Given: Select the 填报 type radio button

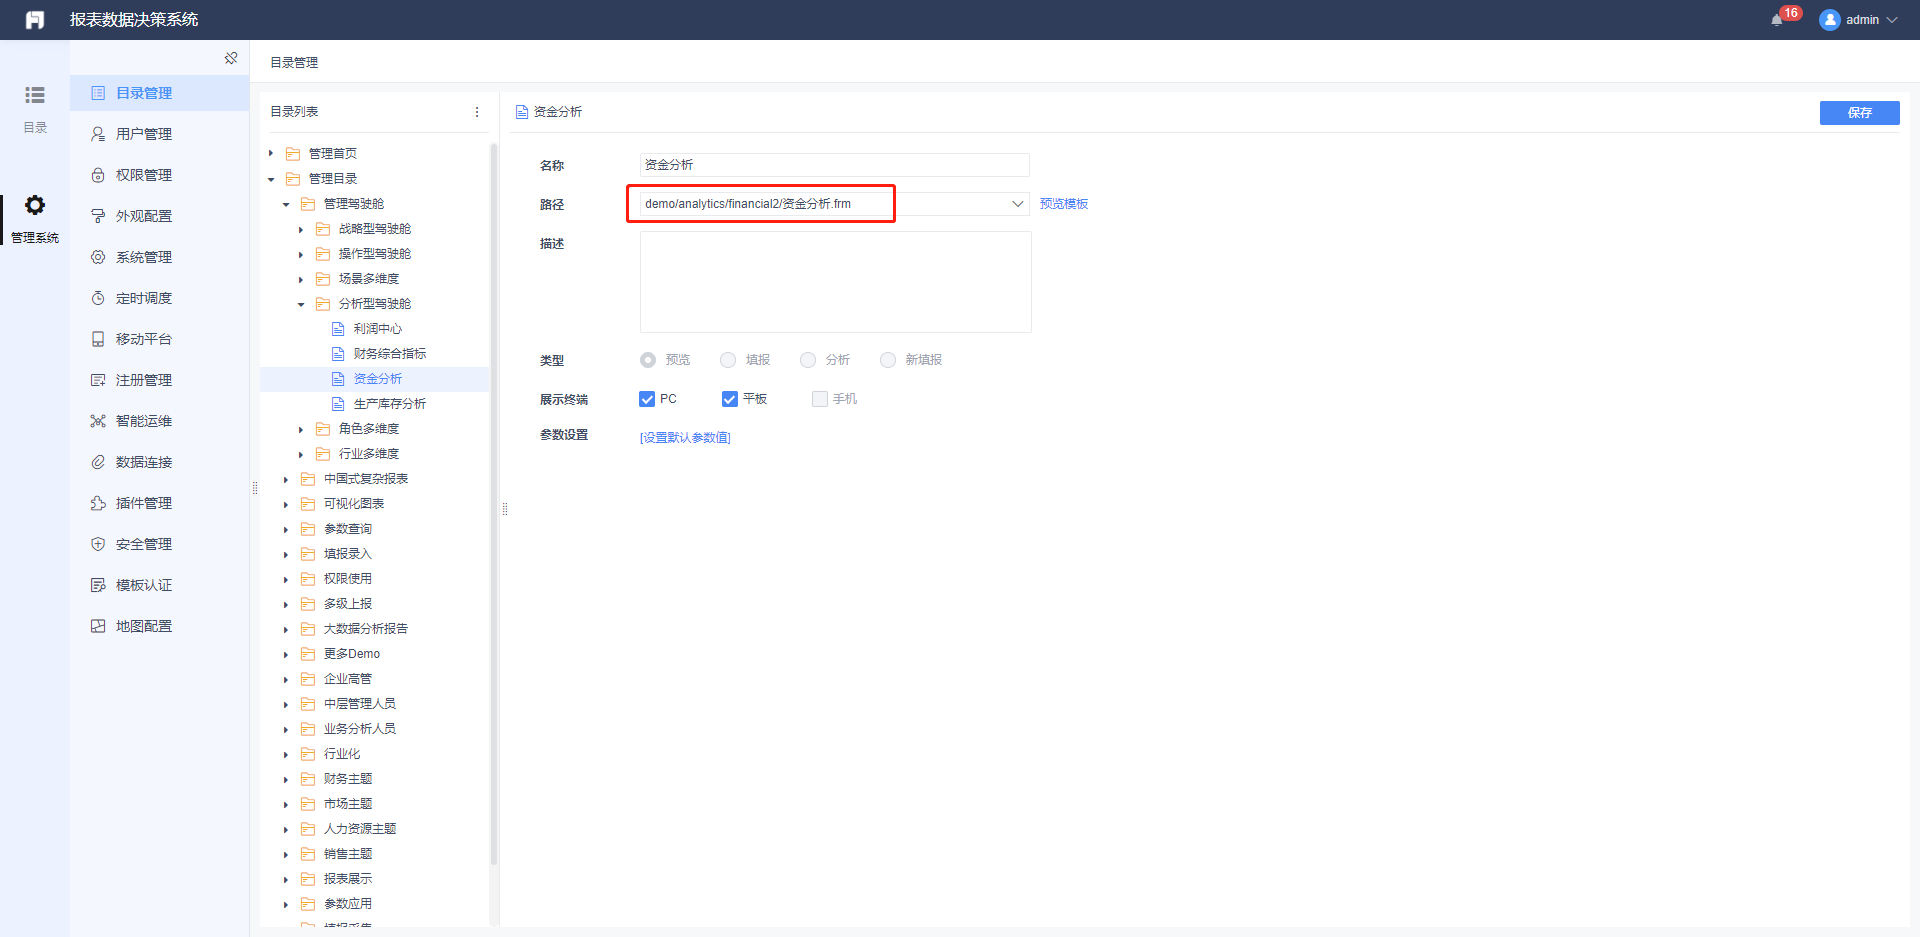Looking at the screenshot, I should point(728,360).
